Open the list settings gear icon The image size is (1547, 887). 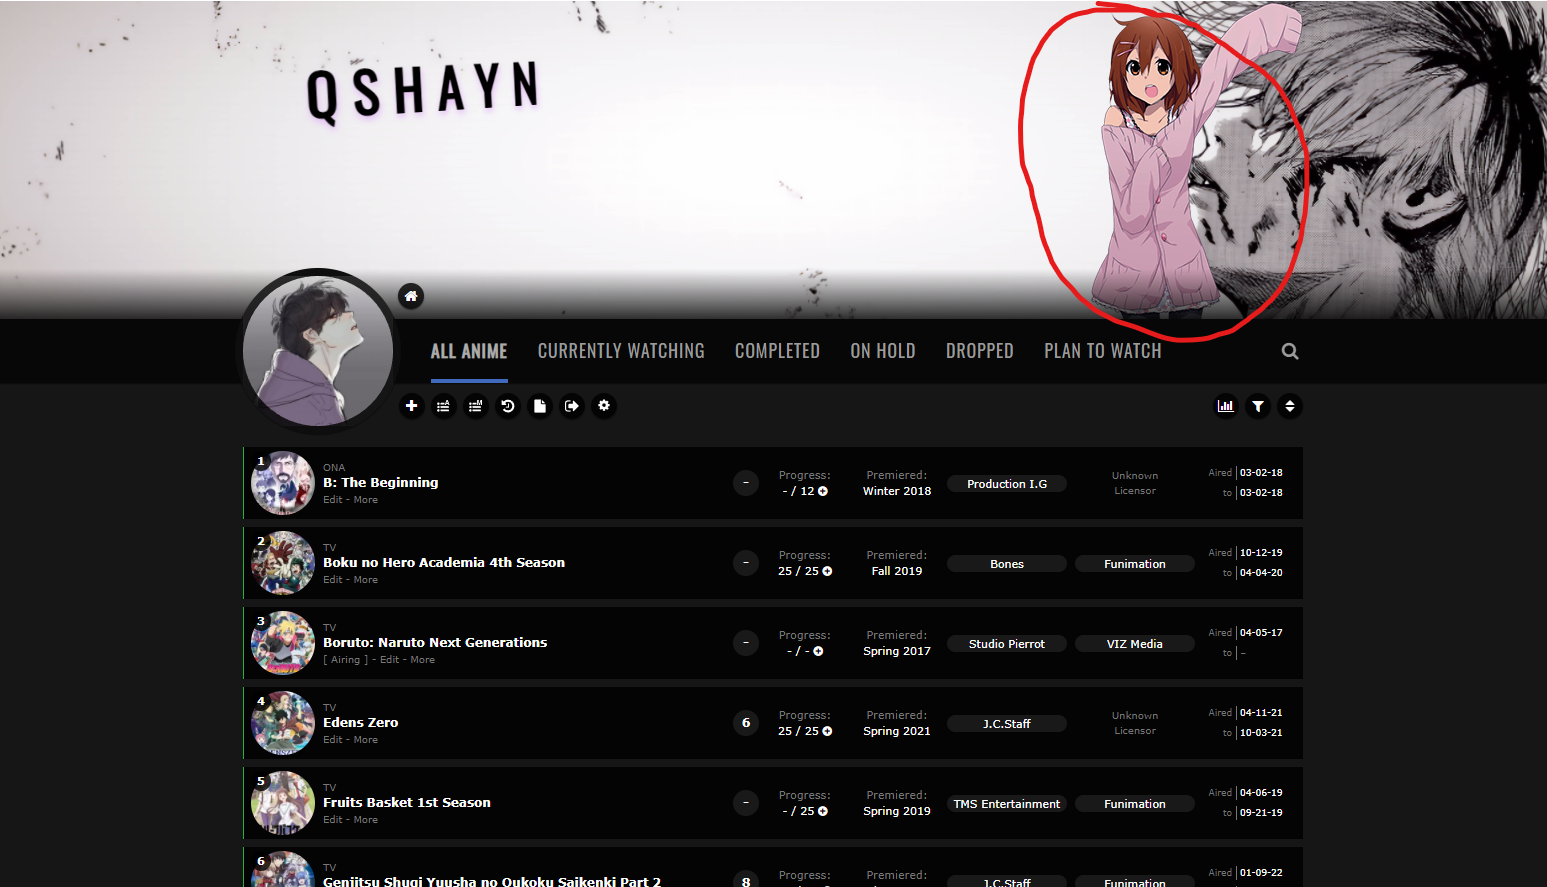[x=604, y=406]
